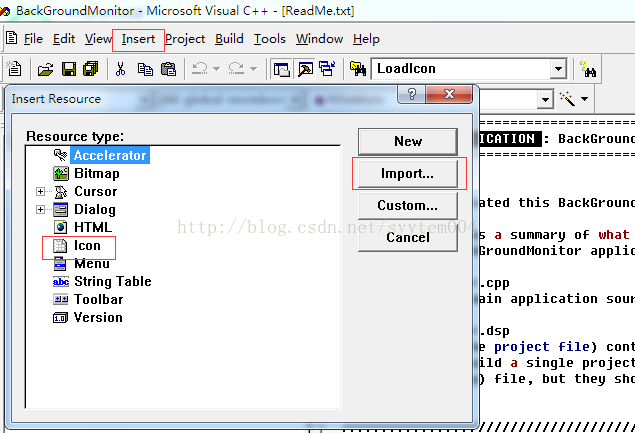Open the Help menu
Viewport: 635px width, 433px height.
(x=366, y=39)
